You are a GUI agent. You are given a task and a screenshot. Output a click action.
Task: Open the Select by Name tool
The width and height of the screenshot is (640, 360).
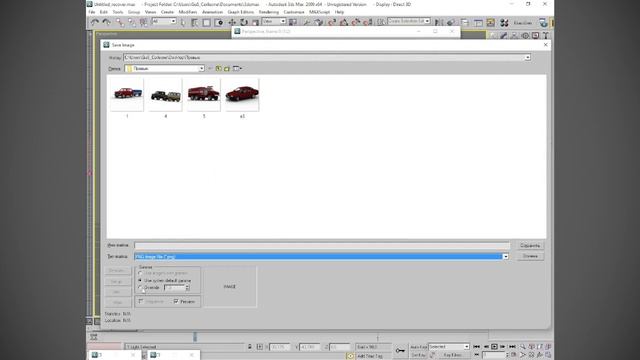pyautogui.click(x=194, y=22)
